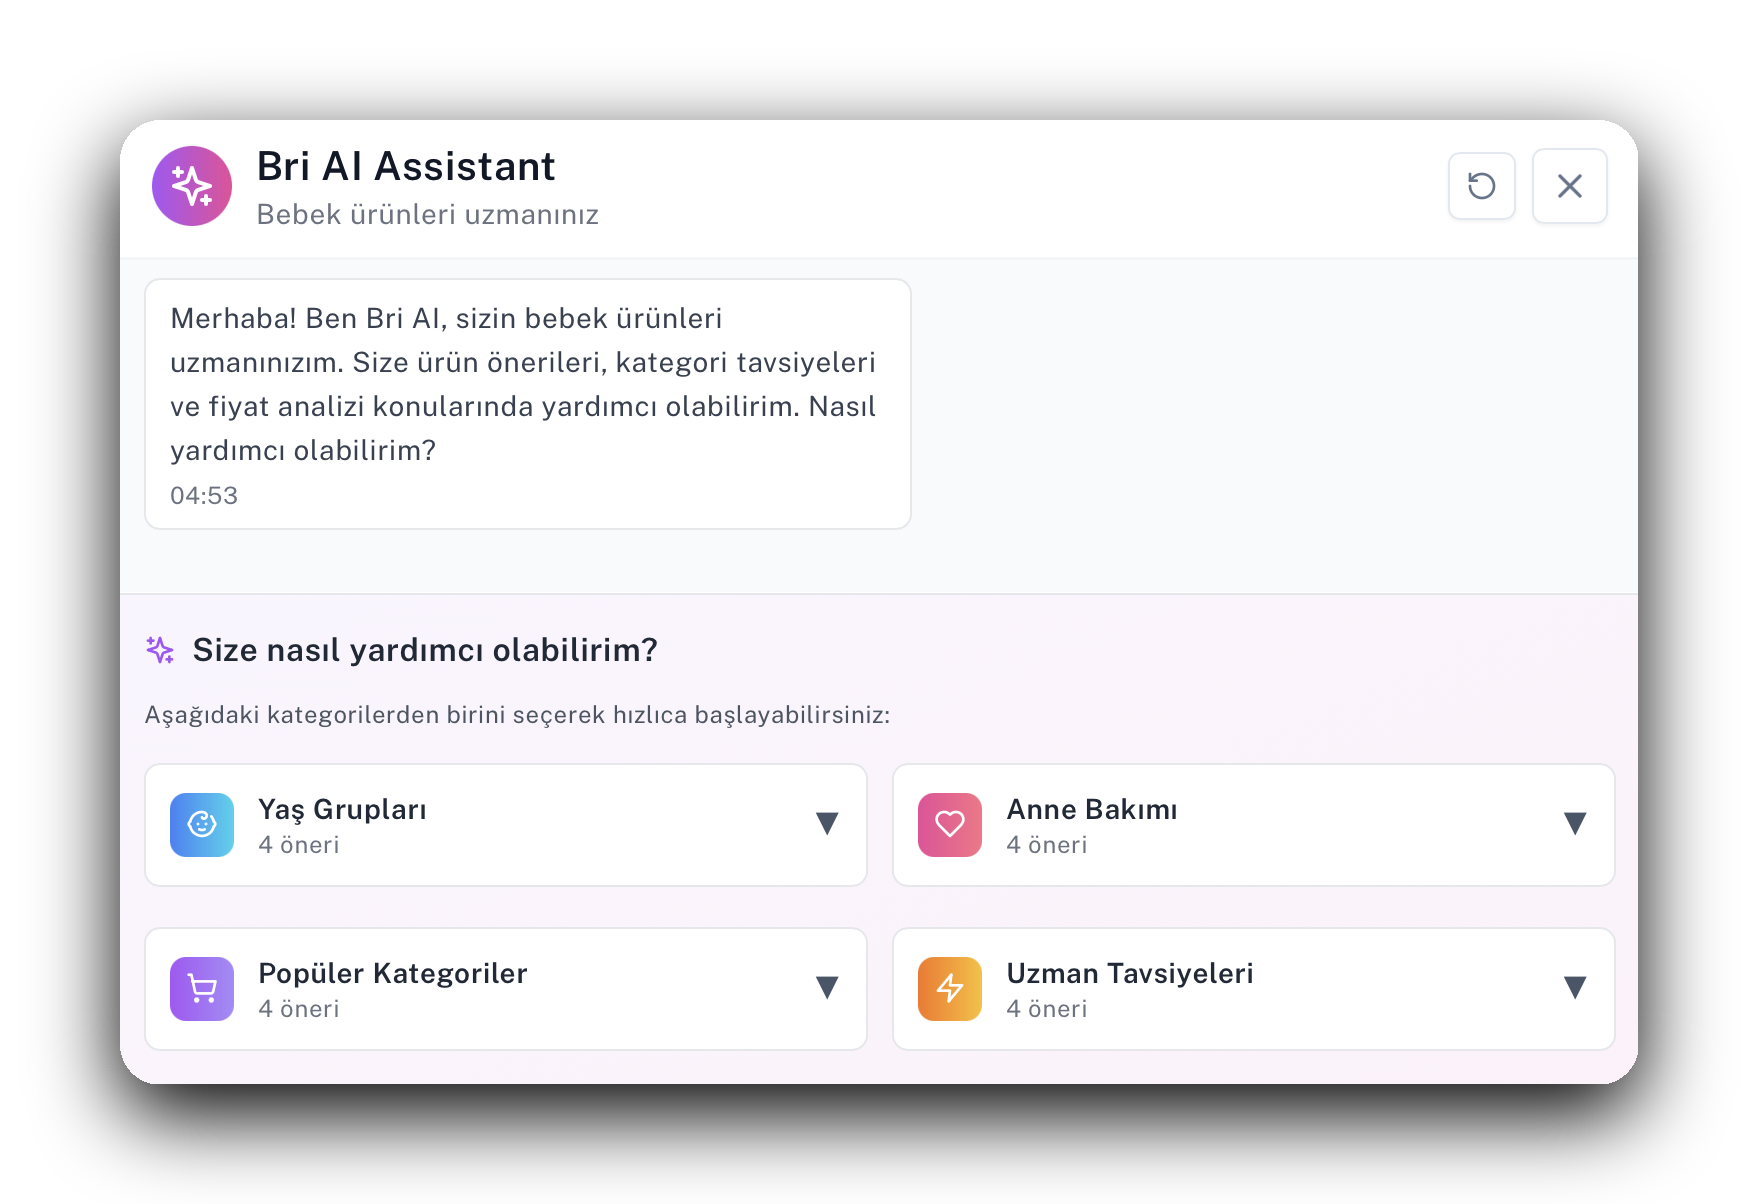1758x1204 pixels.
Task: Select the Uzman Tavsiyeleri card label
Action: pos(1130,973)
